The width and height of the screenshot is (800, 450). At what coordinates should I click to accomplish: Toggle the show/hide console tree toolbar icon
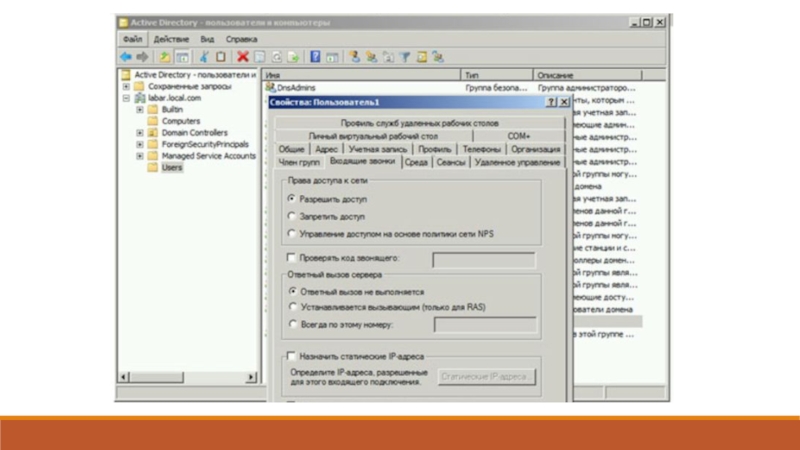point(182,57)
